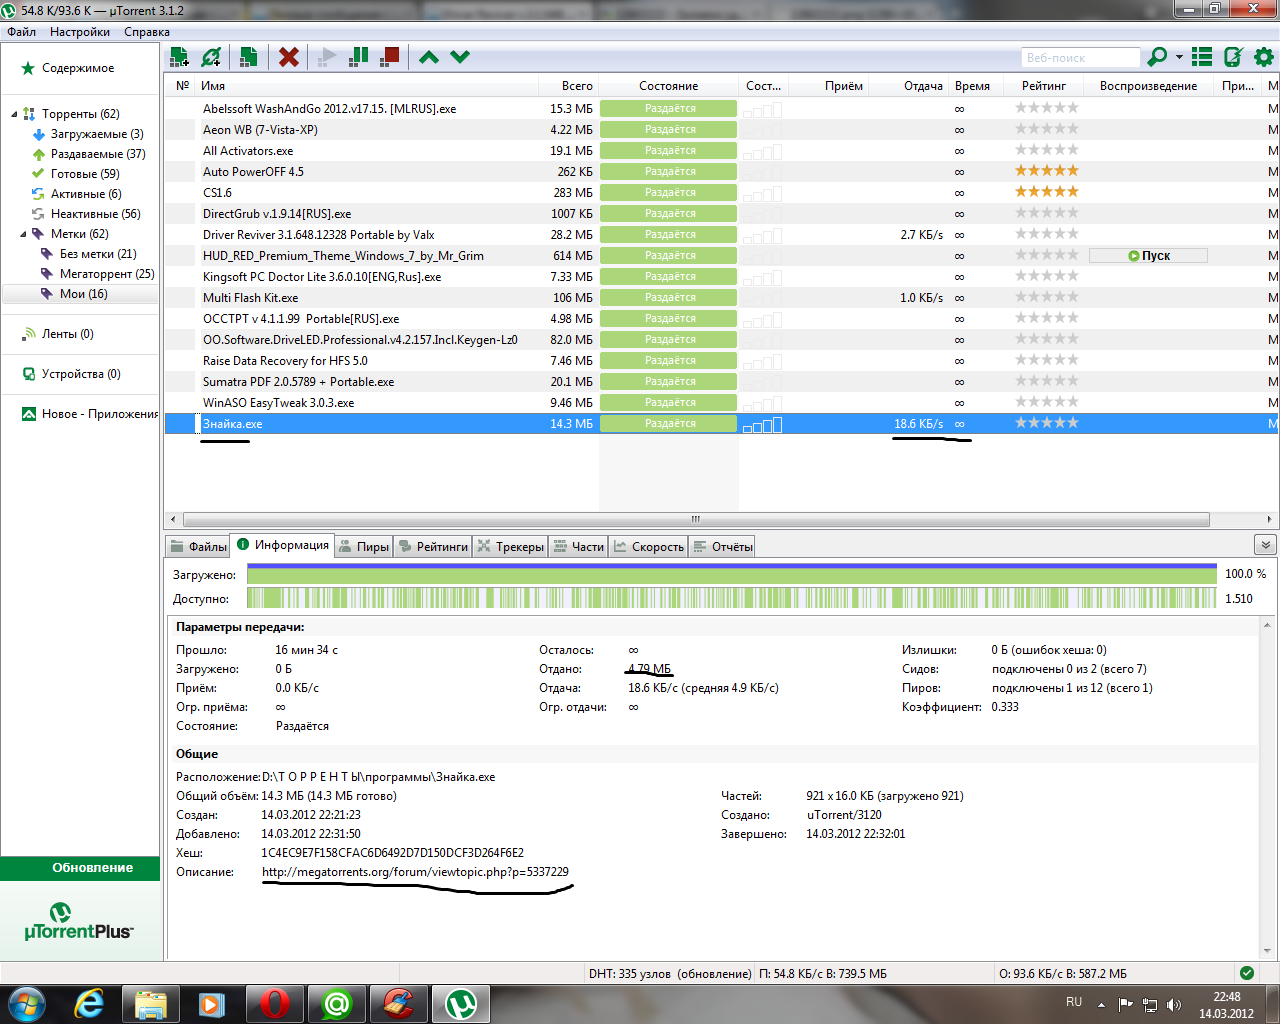Click in the Веб-поиск search field
Screen dimensions: 1280x1024
1080,58
